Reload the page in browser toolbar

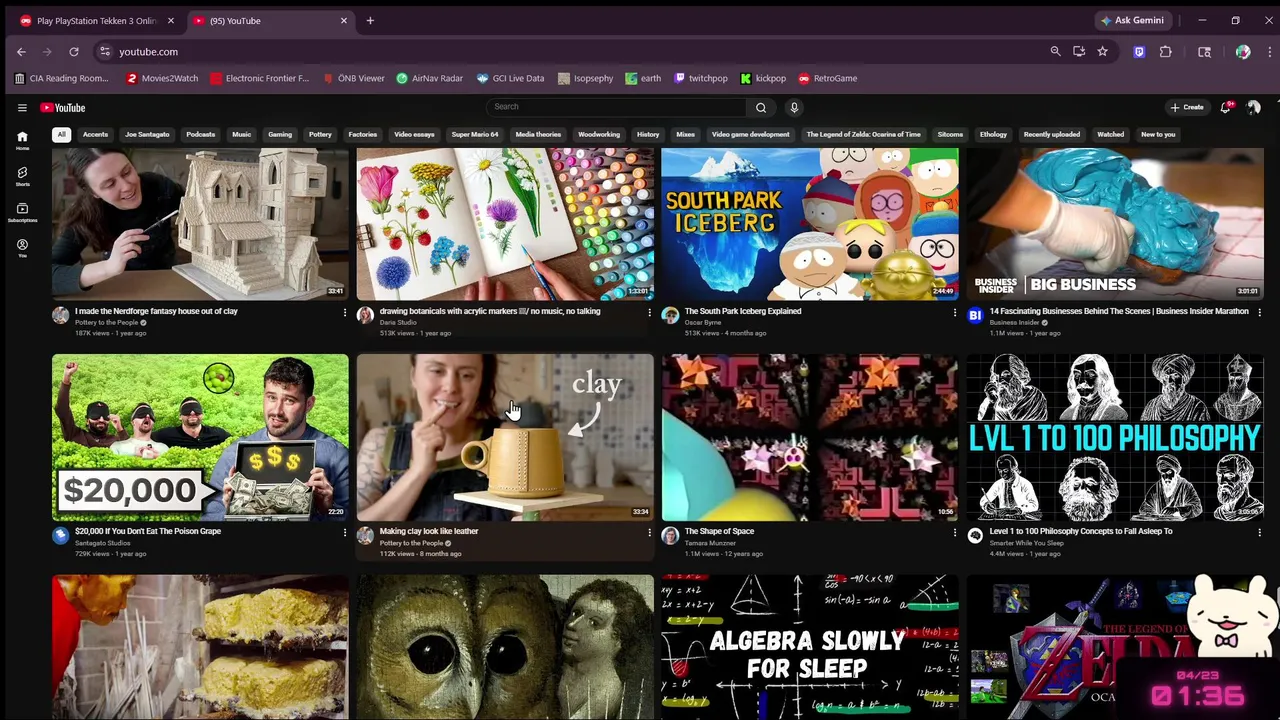(74, 52)
